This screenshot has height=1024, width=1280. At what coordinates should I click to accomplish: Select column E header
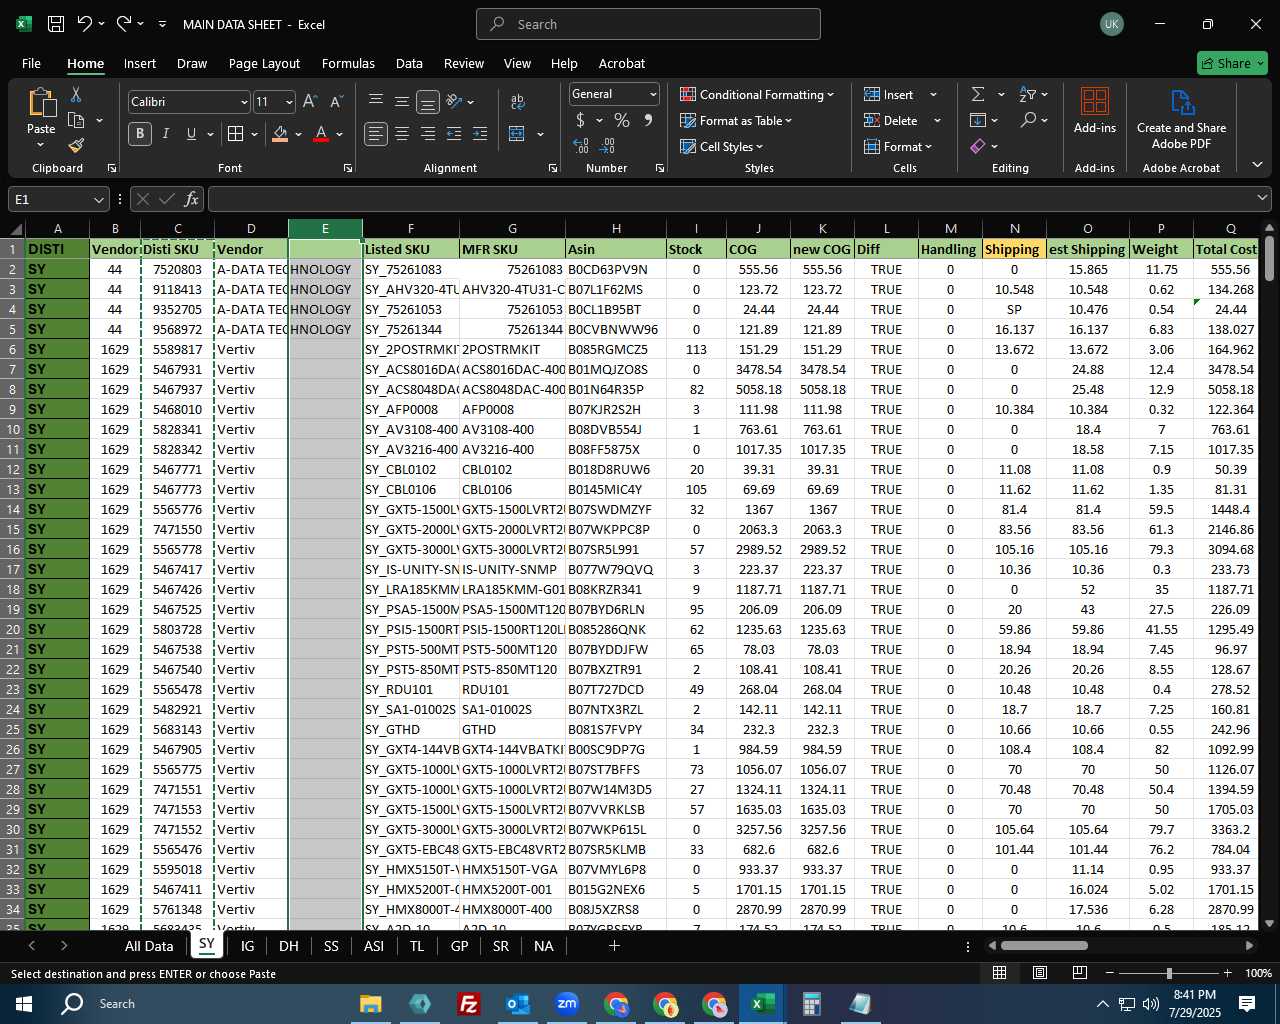pyautogui.click(x=325, y=229)
